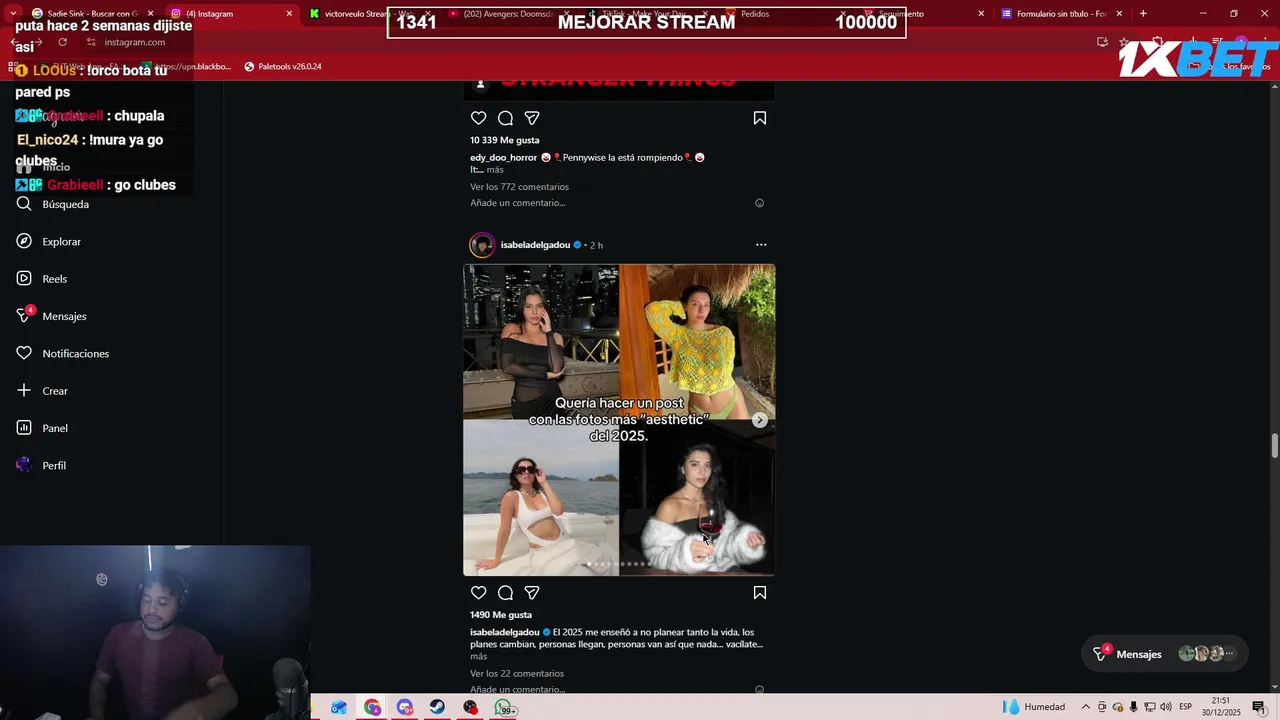The height and width of the screenshot is (720, 1280).
Task: Open new browser tab
Action: tap(1143, 14)
